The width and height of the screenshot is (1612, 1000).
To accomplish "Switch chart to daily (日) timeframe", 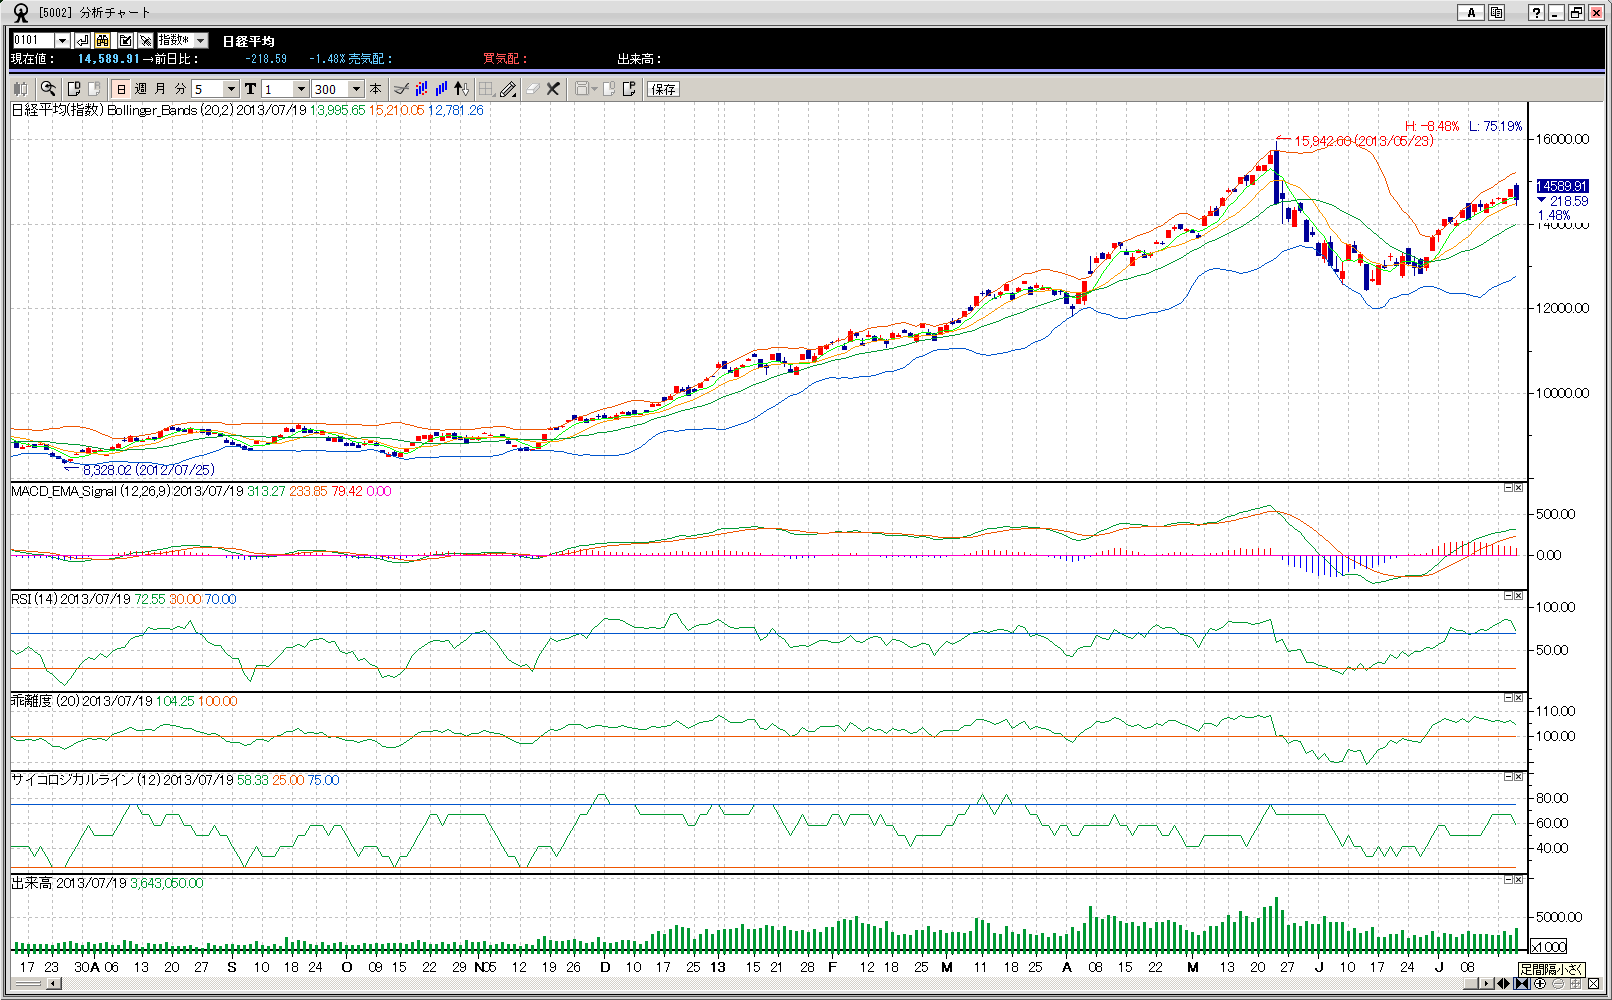I will pos(122,89).
